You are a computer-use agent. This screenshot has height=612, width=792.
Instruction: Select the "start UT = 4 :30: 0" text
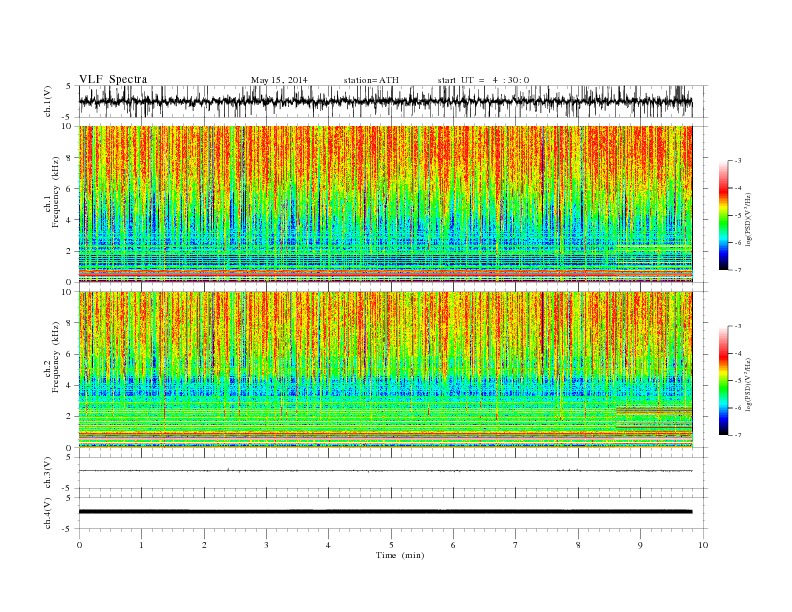coord(483,80)
